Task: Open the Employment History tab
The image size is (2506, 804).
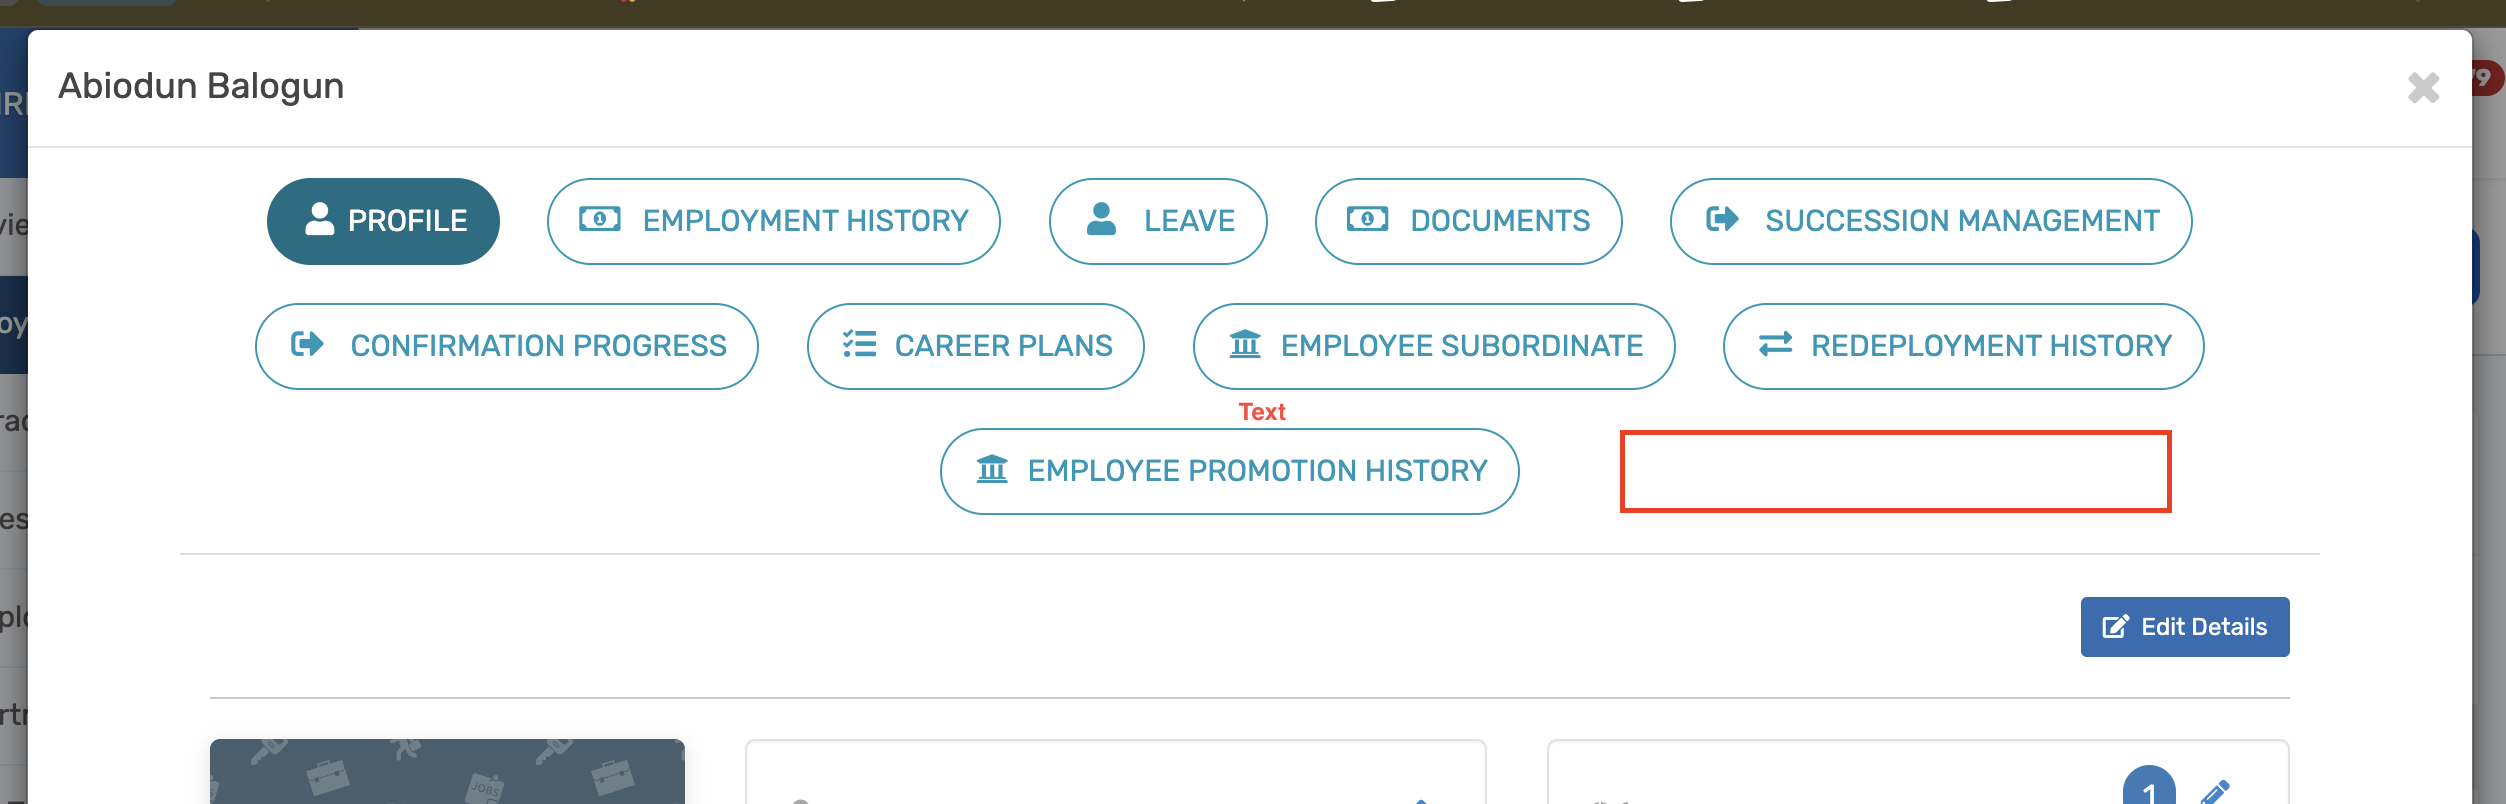Action: 773,221
